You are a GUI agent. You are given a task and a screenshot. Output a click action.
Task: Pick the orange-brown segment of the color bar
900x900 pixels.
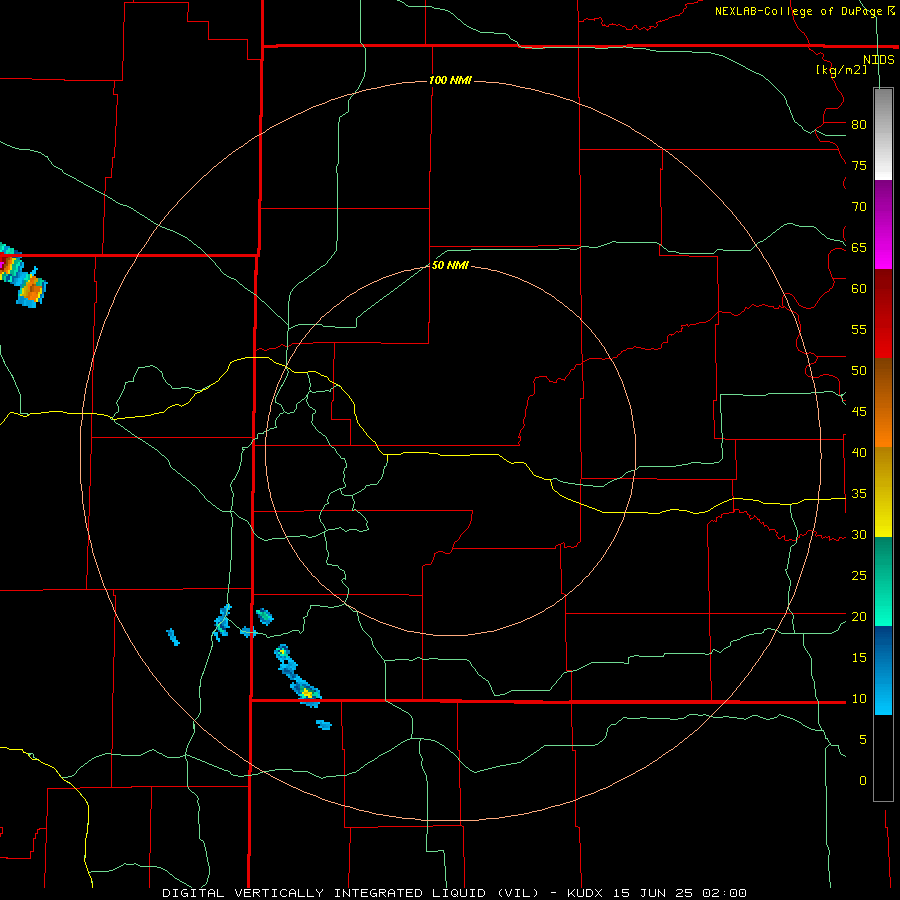(883, 403)
